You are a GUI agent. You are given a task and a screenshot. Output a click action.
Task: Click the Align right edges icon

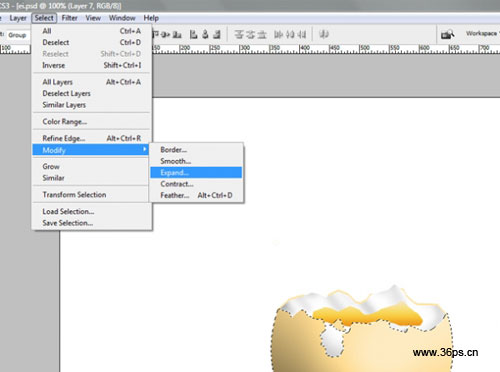(217, 34)
